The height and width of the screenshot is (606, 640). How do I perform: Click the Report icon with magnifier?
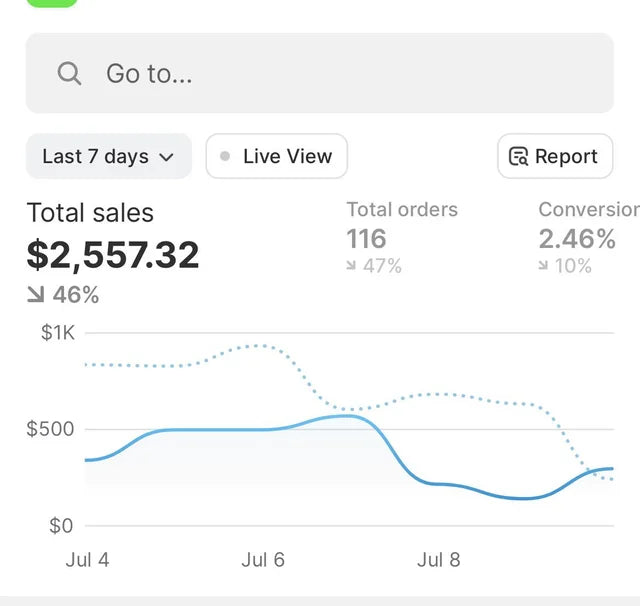point(518,157)
